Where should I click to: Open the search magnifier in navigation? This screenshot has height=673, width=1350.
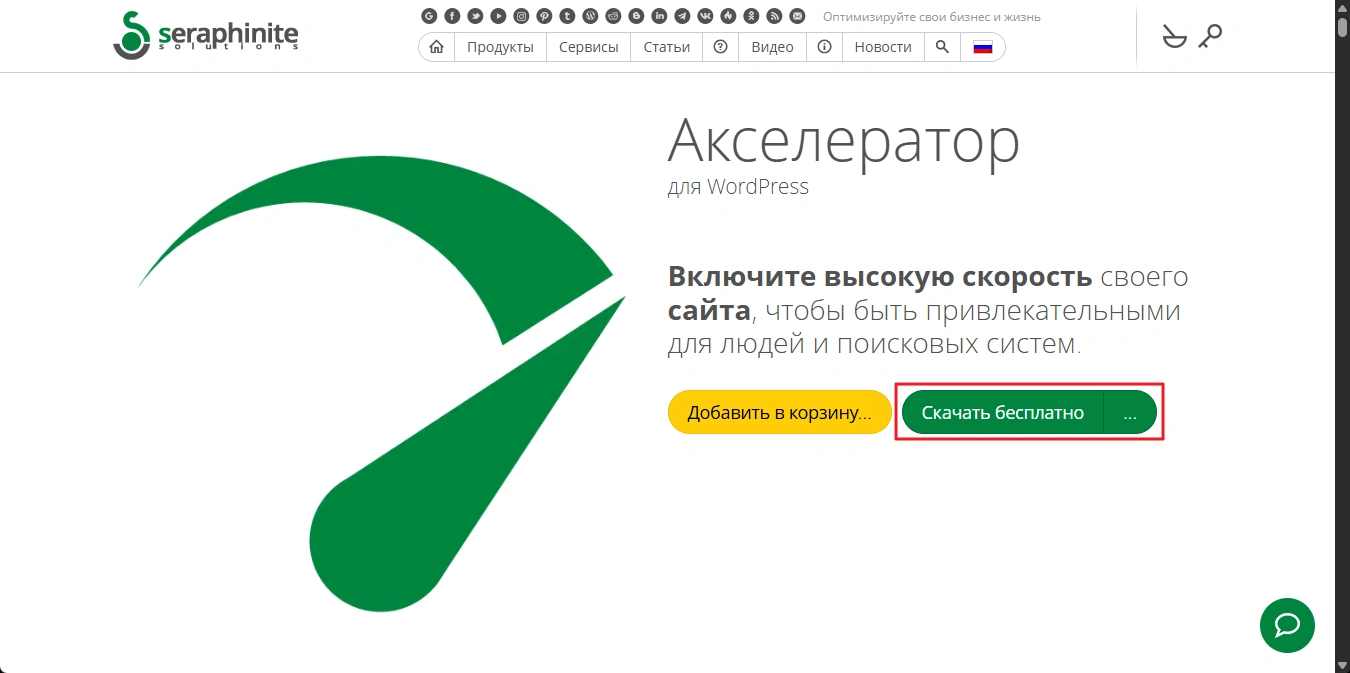942,47
